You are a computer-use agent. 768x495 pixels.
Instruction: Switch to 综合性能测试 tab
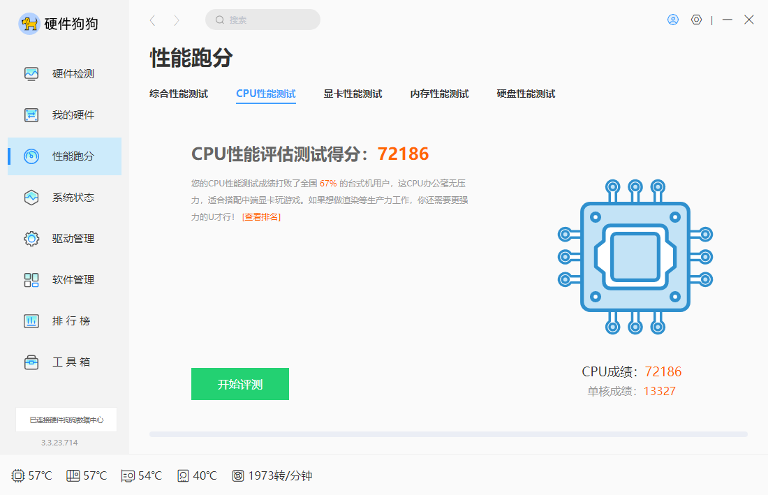[x=179, y=94]
